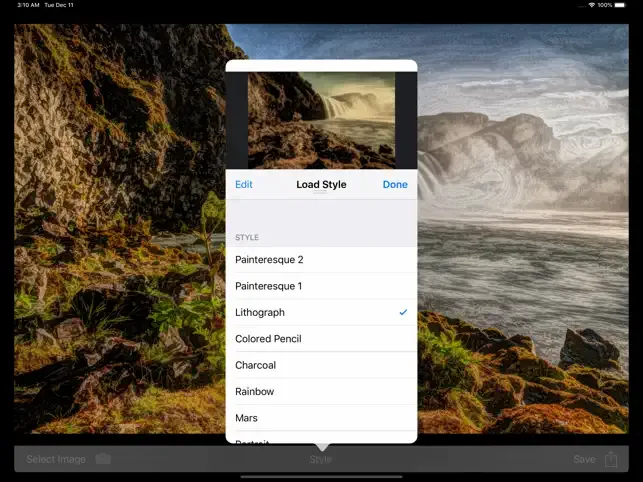
Task: Tap the camera icon beside Select Image
Action: click(x=103, y=459)
